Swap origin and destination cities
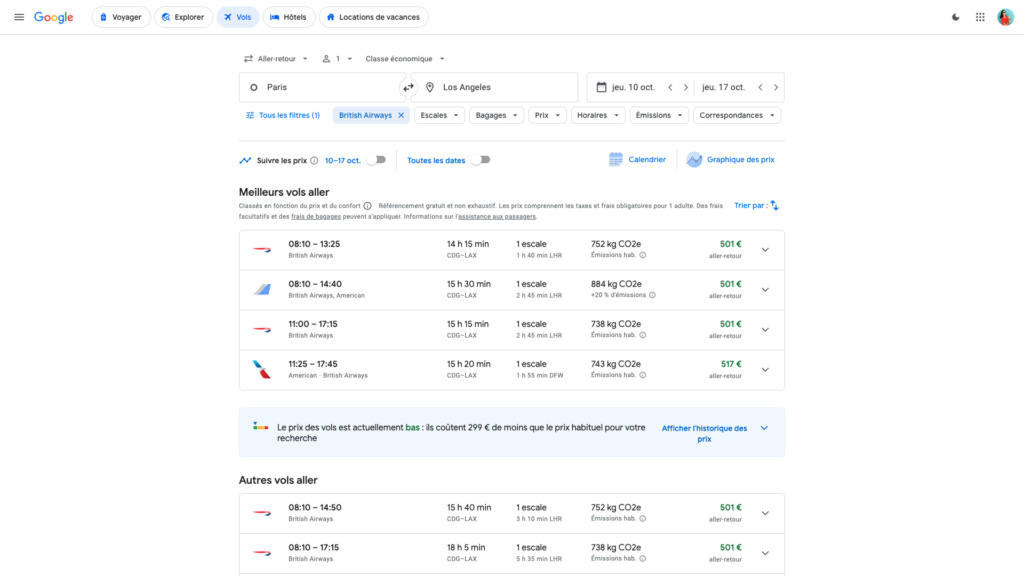The height and width of the screenshot is (576, 1024). (408, 88)
